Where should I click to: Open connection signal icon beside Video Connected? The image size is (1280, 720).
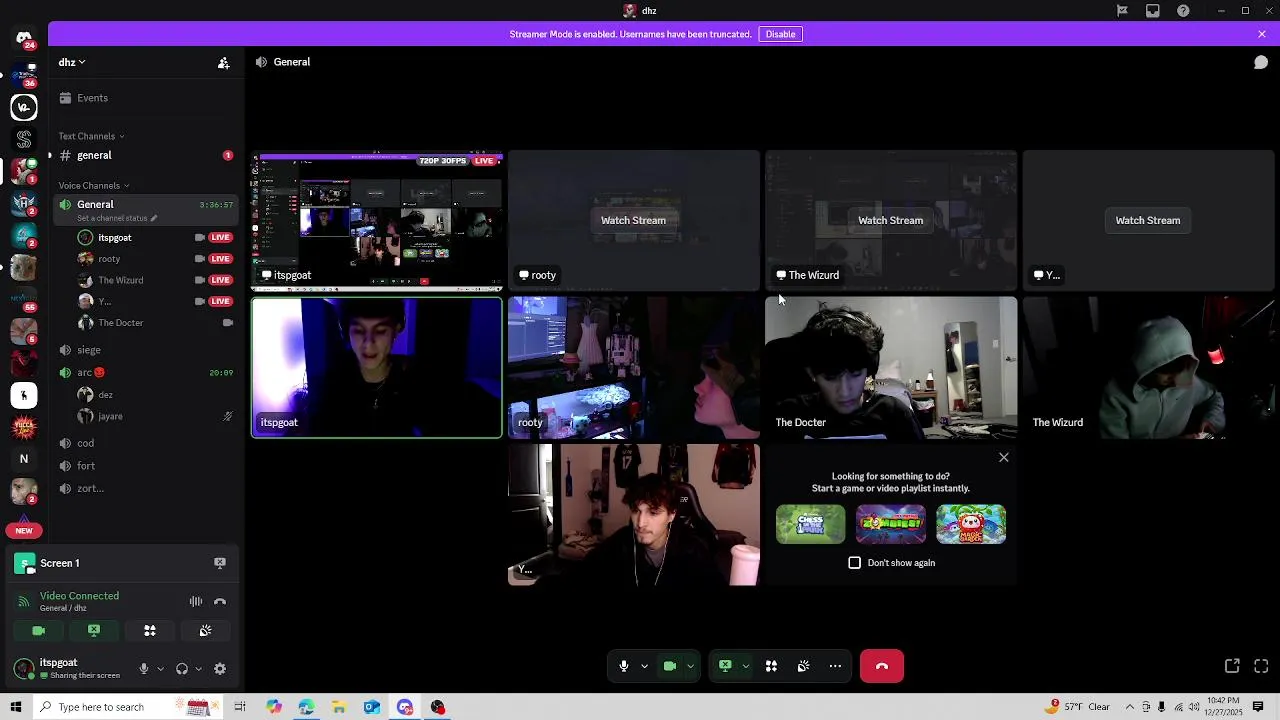[24, 601]
